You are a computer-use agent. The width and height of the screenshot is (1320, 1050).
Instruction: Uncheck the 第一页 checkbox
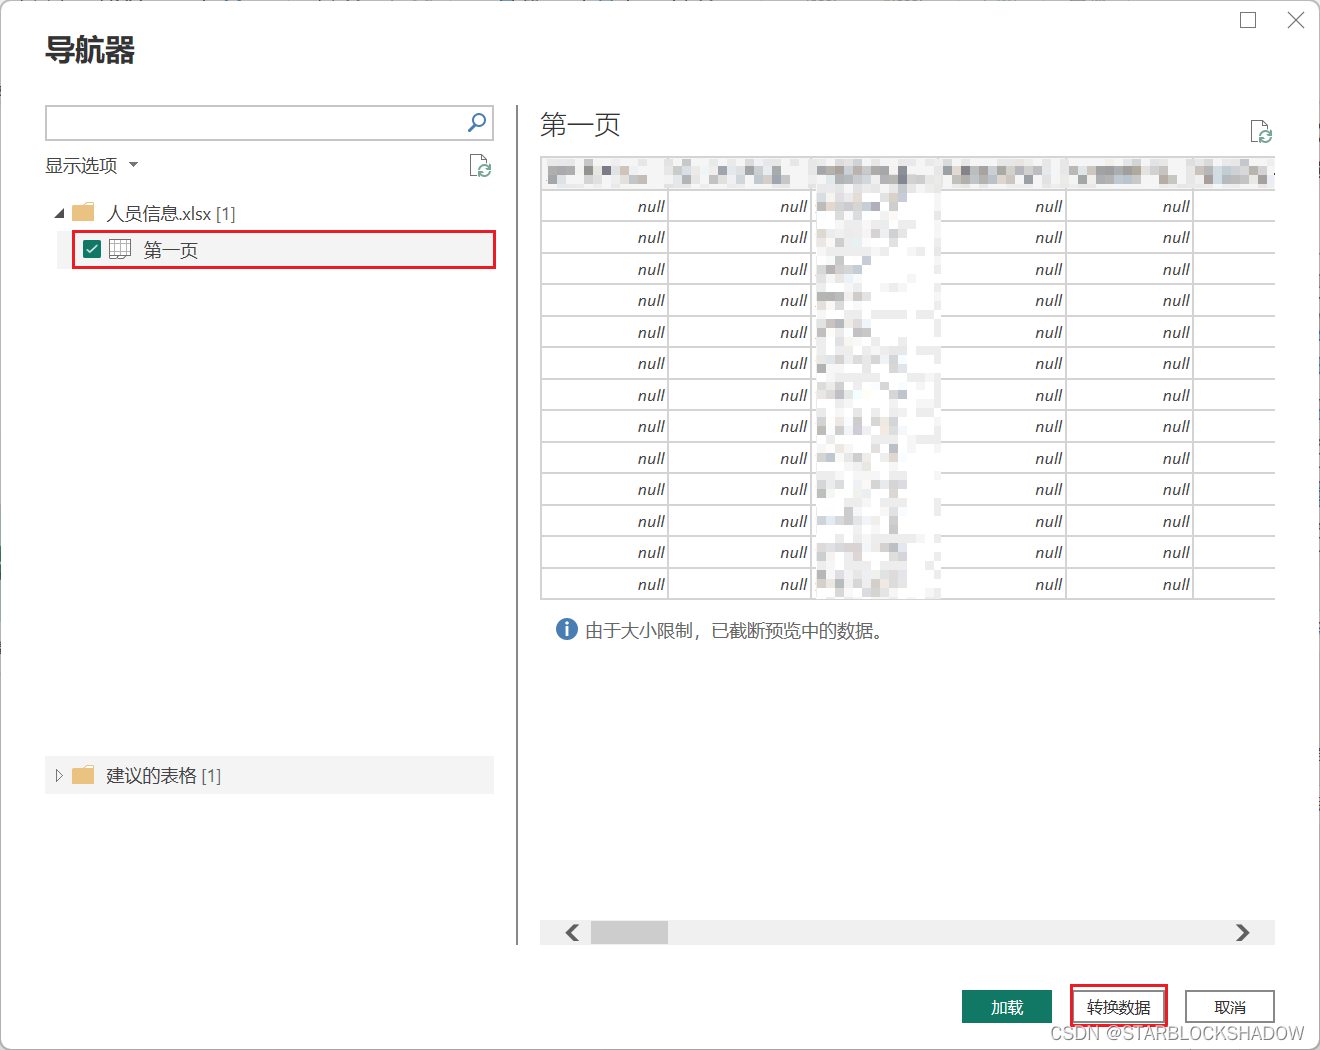[x=92, y=249]
